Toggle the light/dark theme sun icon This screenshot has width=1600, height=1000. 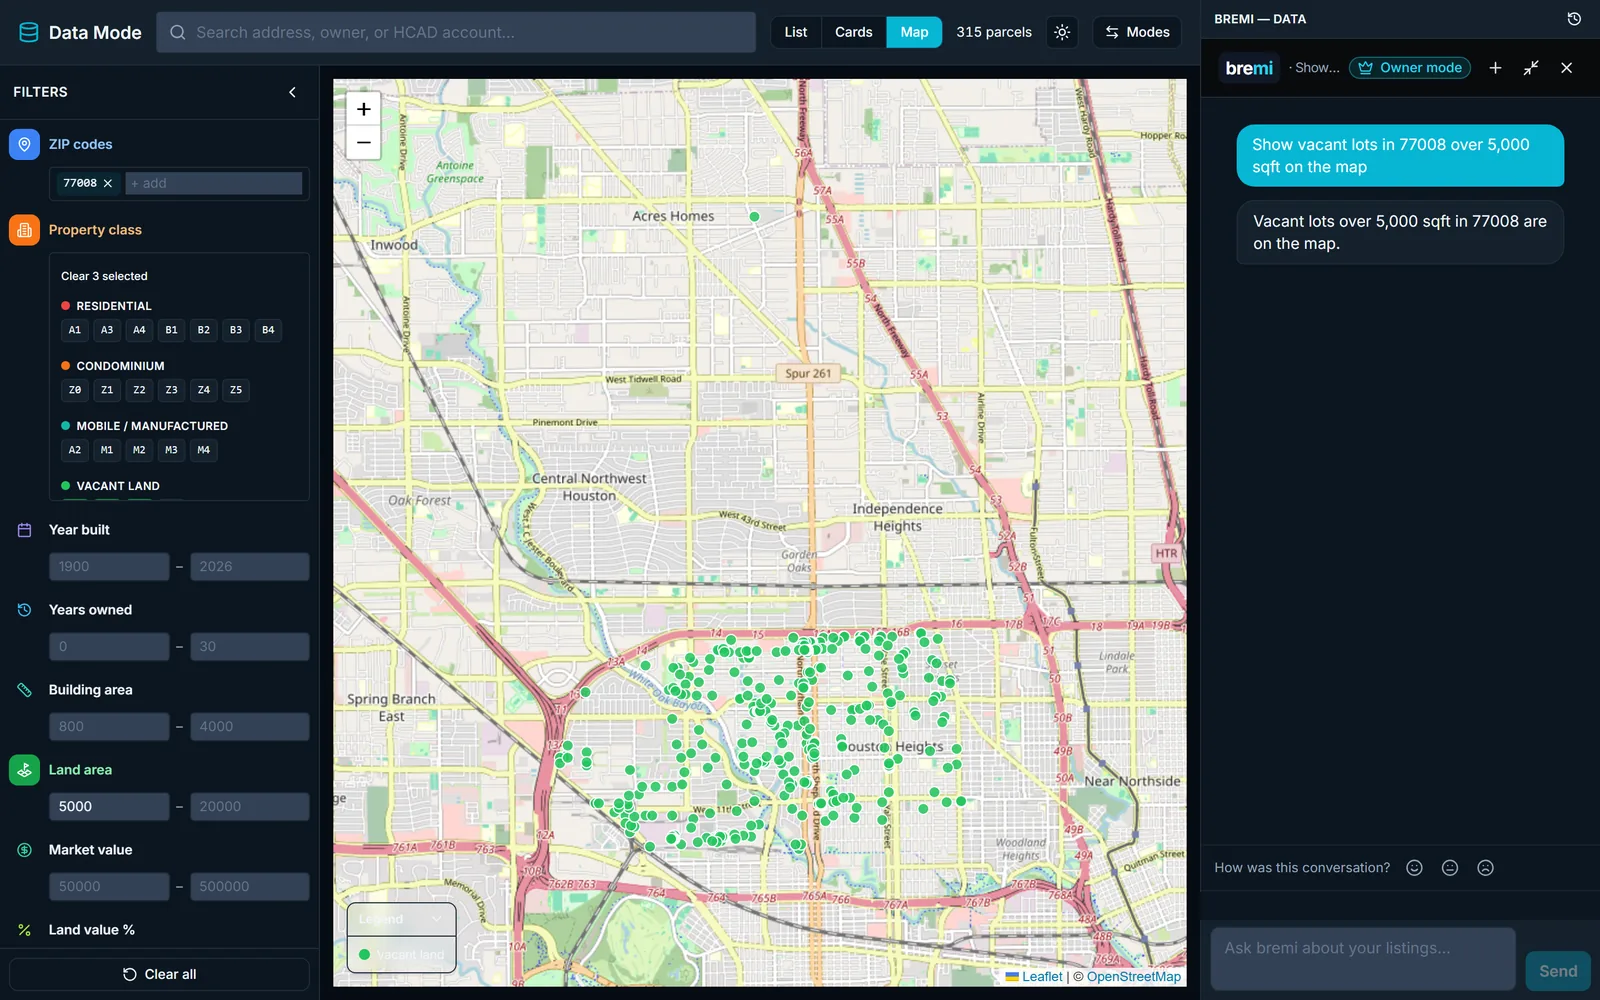1062,32
